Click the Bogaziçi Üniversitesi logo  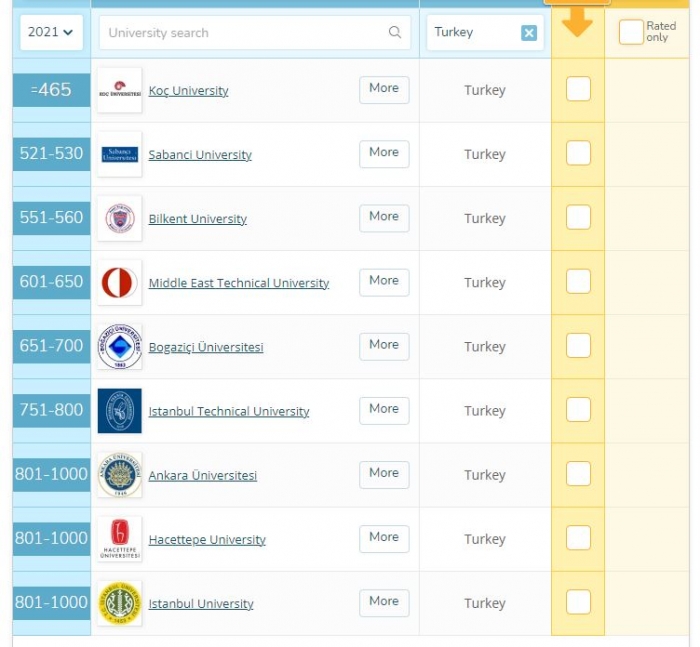click(120, 346)
